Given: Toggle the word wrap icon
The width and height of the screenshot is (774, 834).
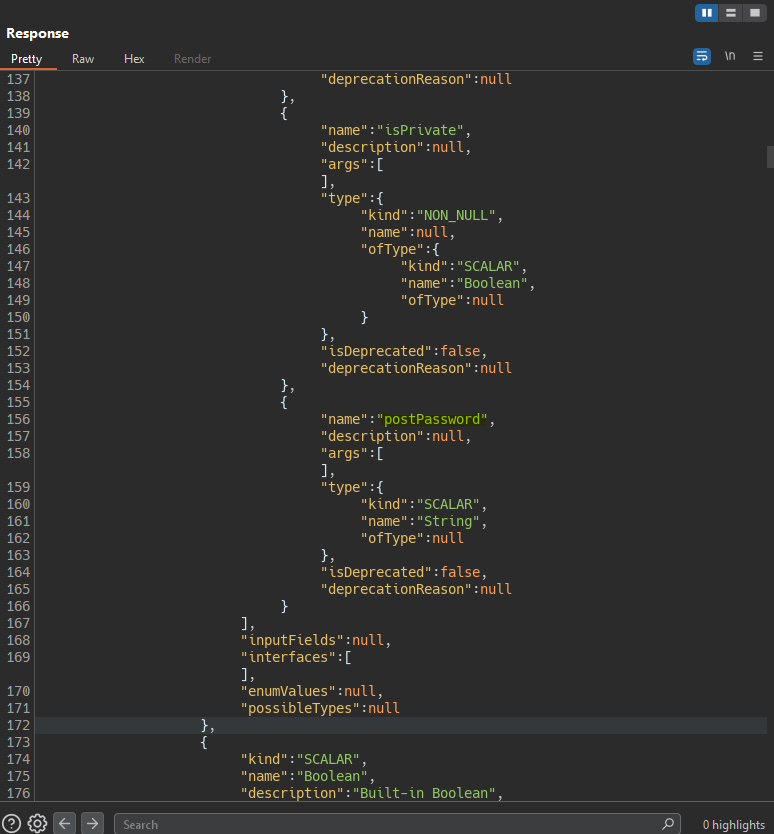Looking at the screenshot, I should (702, 56).
